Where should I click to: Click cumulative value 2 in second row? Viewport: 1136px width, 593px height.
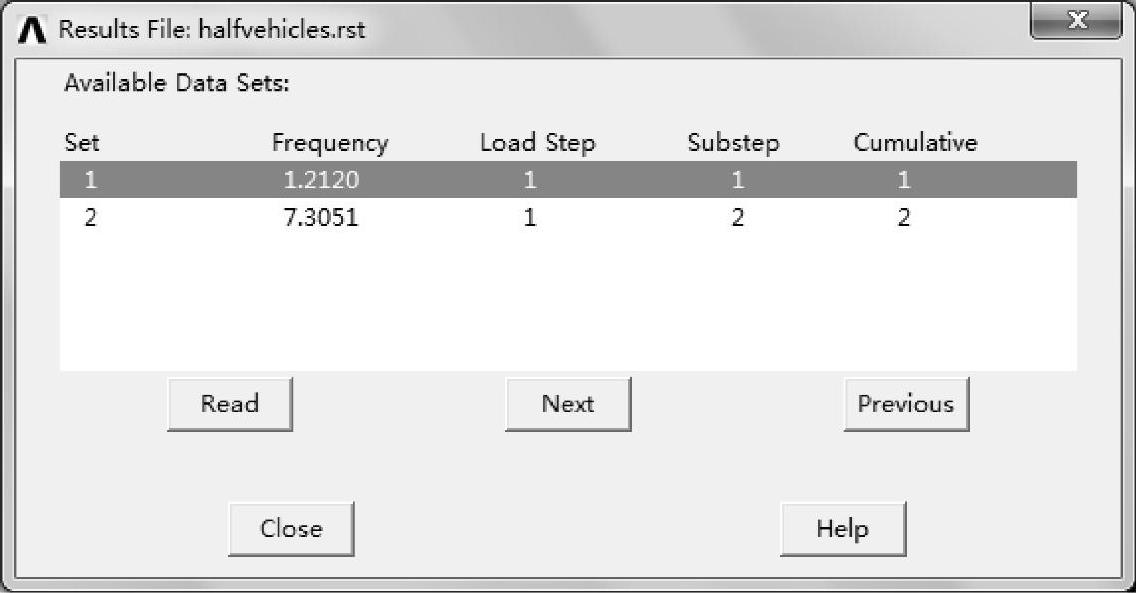click(x=903, y=218)
